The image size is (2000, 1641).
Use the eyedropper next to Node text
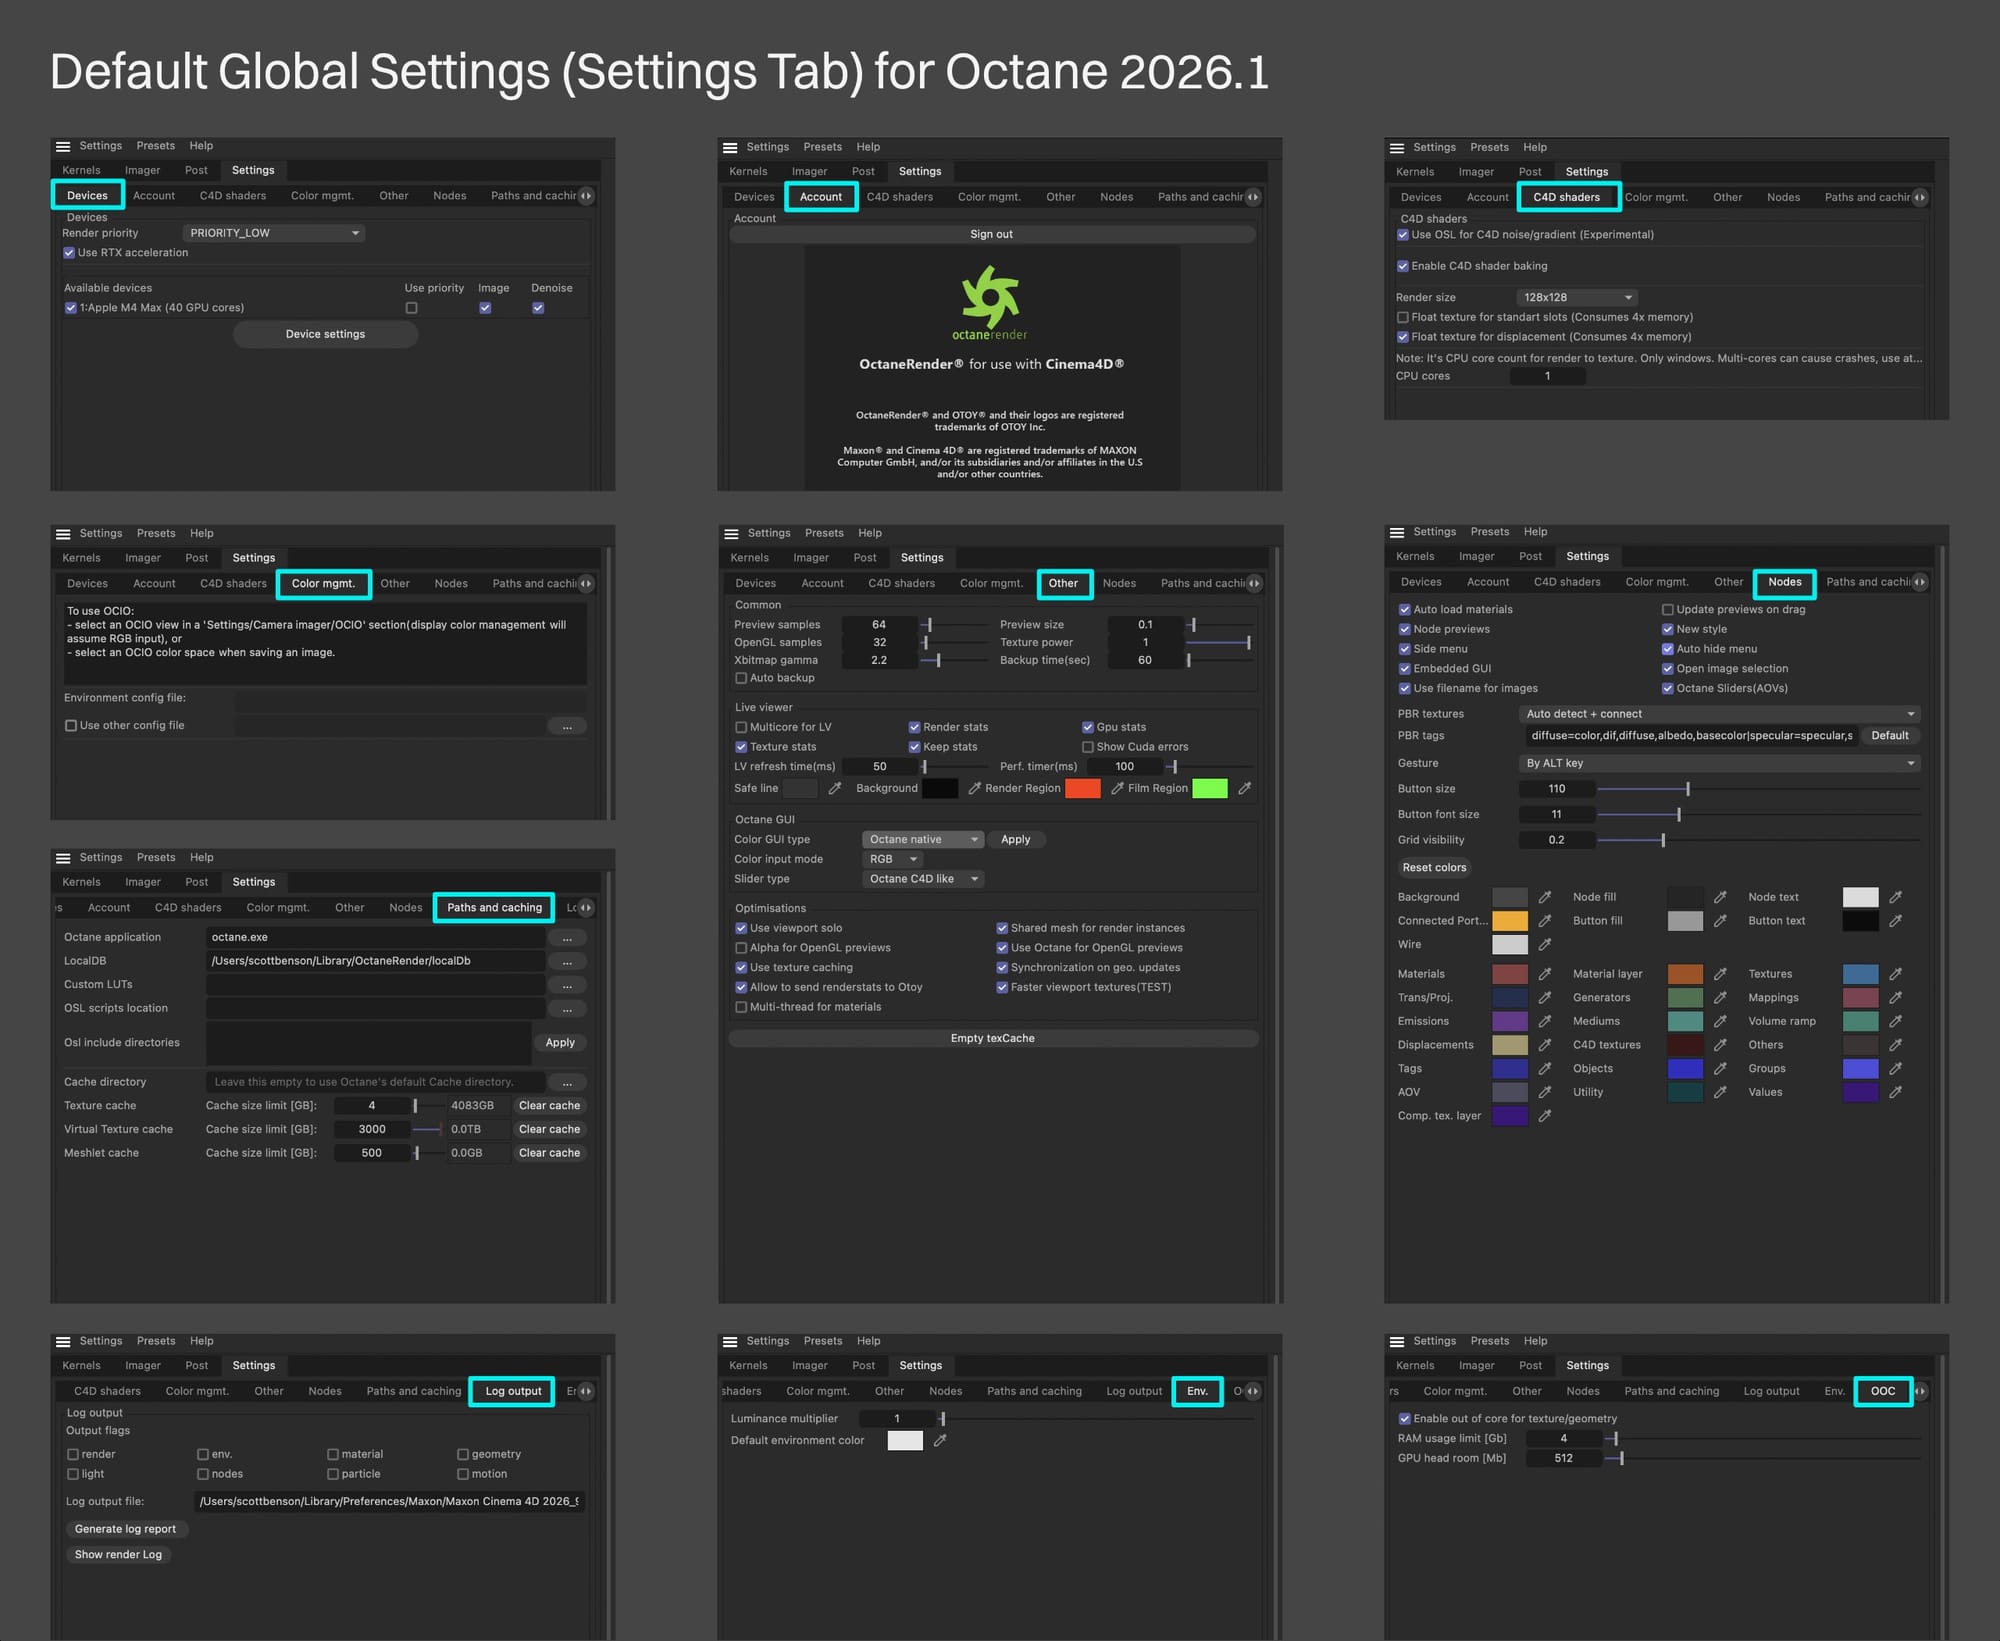(x=1895, y=897)
